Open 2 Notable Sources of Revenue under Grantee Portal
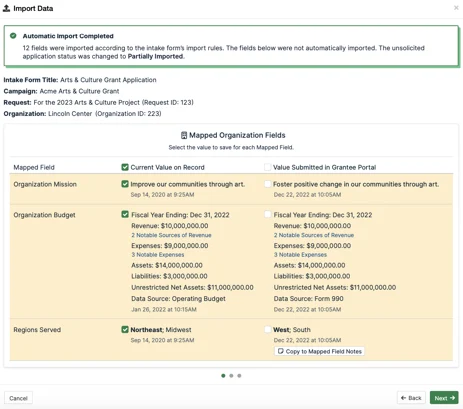Image resolution: width=463 pixels, height=409 pixels. pos(314,235)
